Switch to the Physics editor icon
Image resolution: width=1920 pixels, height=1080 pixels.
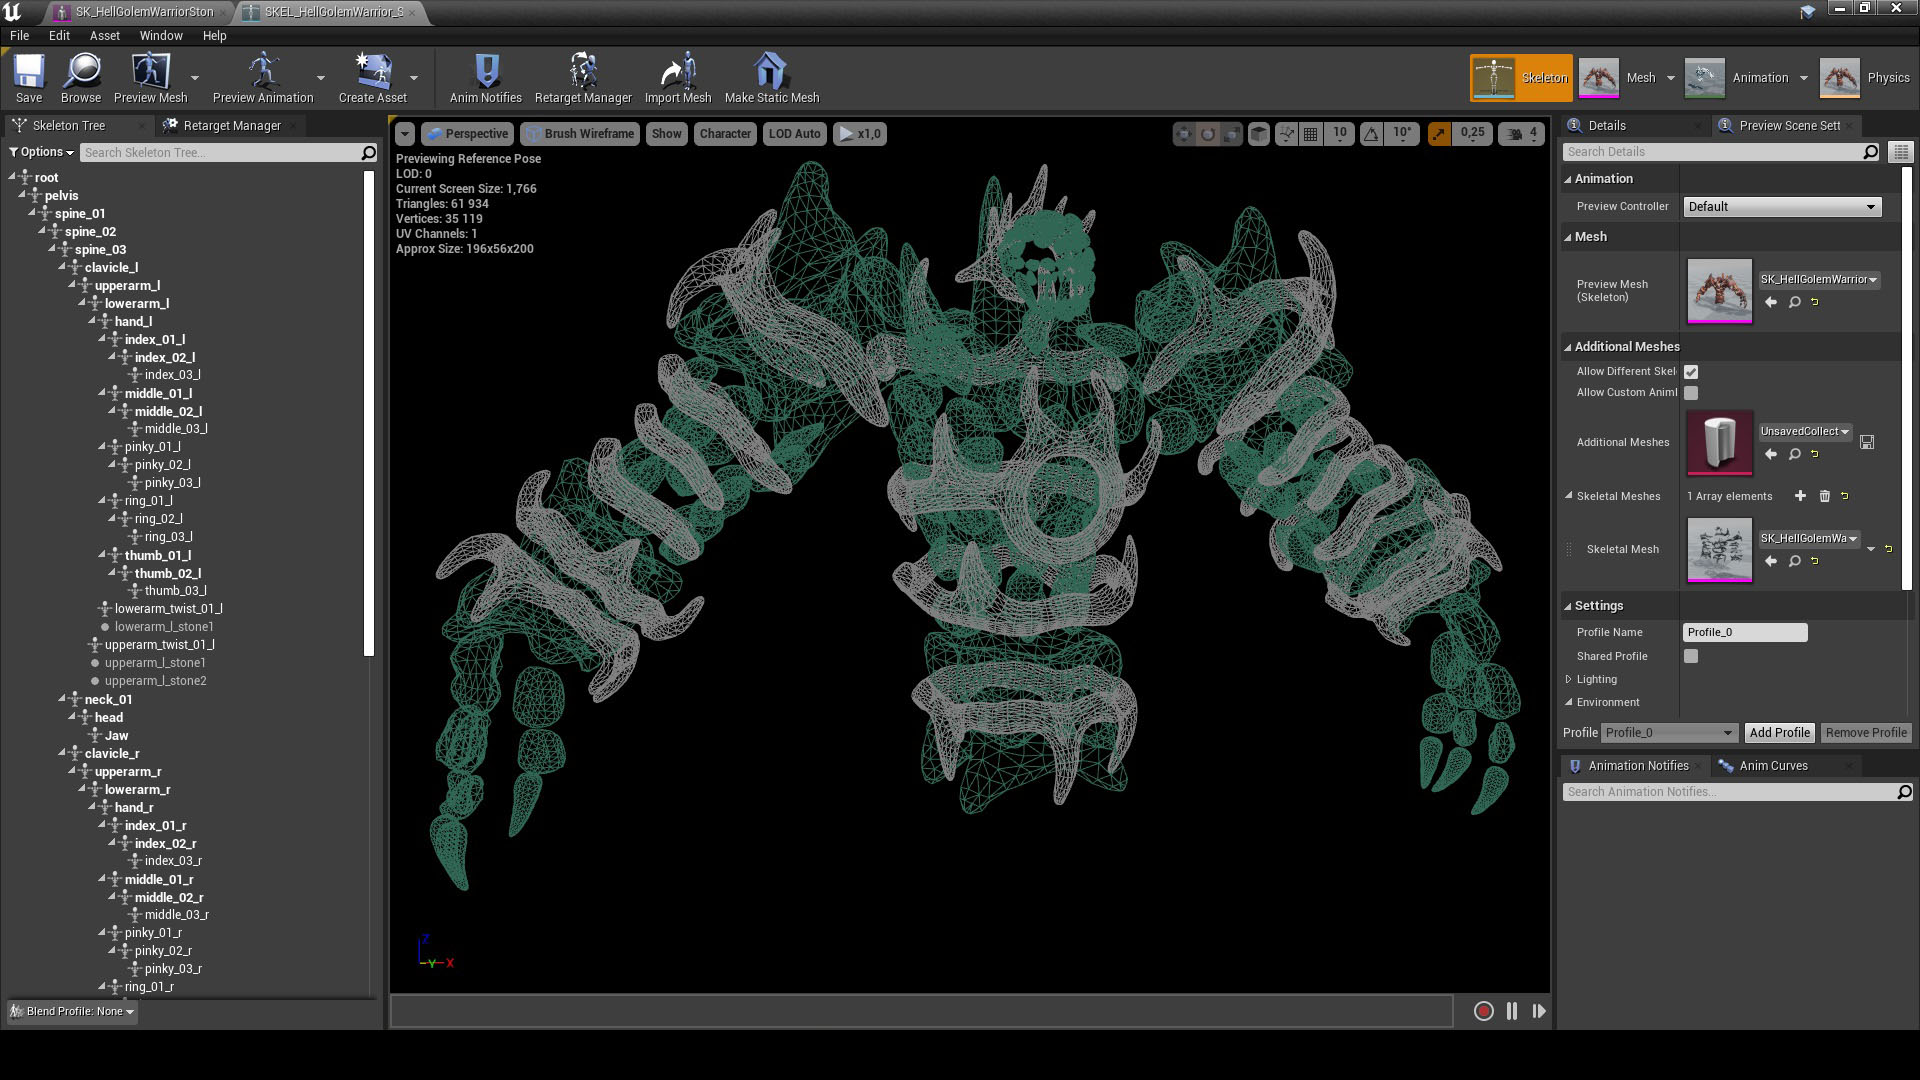pos(1840,77)
